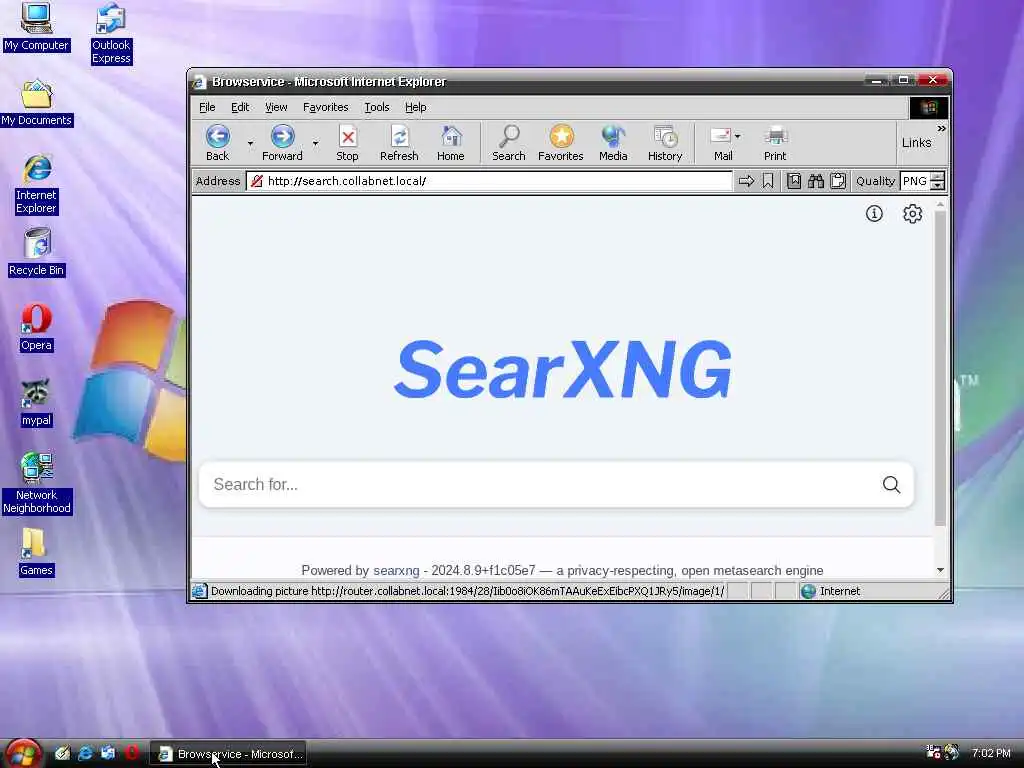Open the Favorites toolbar pane
The image size is (1024, 768).
(x=560, y=143)
